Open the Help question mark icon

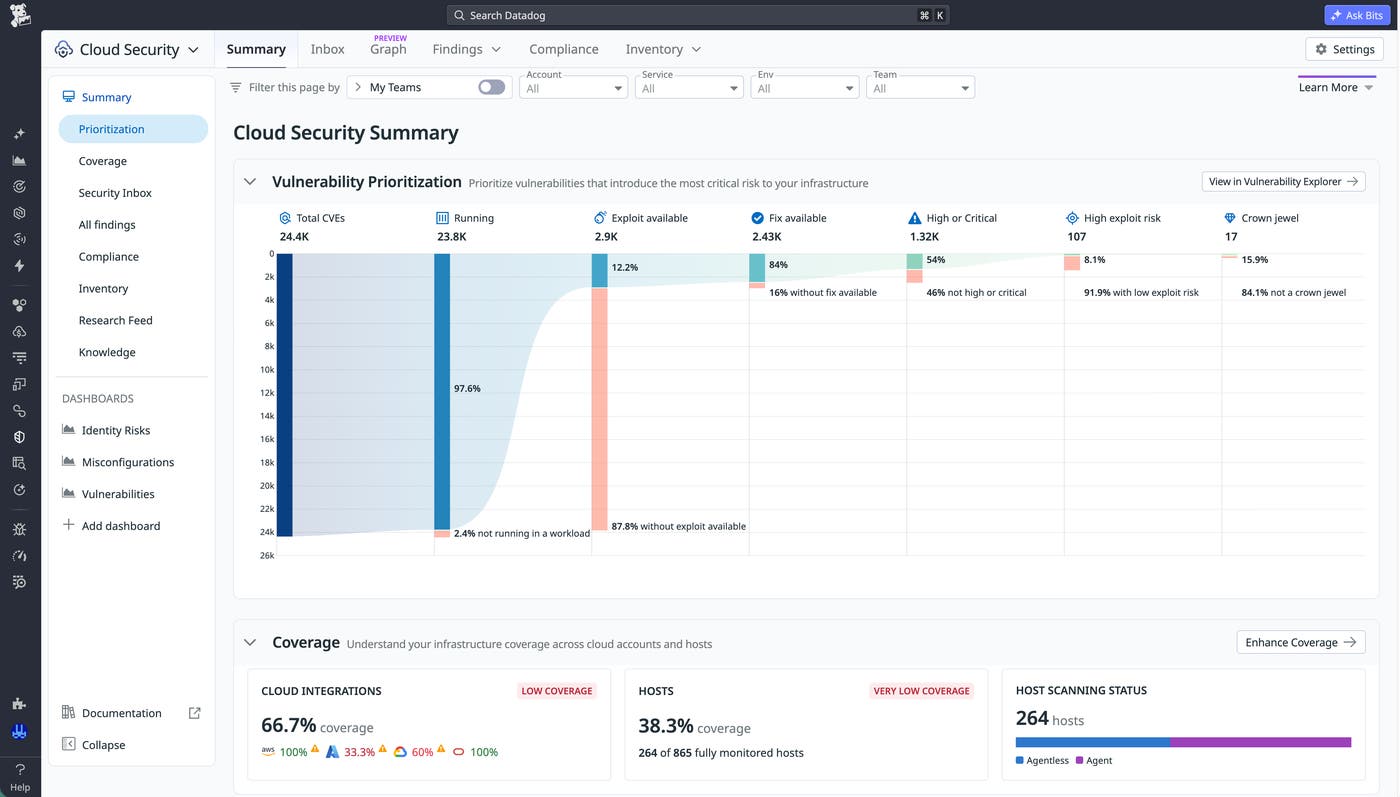click(20, 769)
